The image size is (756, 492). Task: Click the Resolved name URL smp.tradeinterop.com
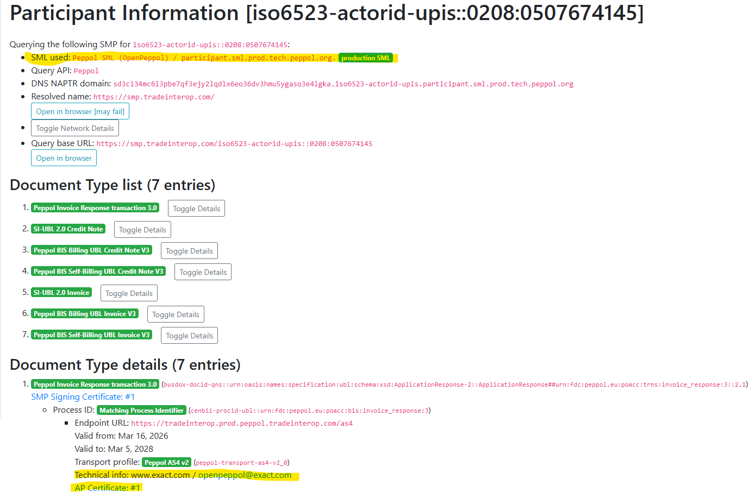[154, 97]
